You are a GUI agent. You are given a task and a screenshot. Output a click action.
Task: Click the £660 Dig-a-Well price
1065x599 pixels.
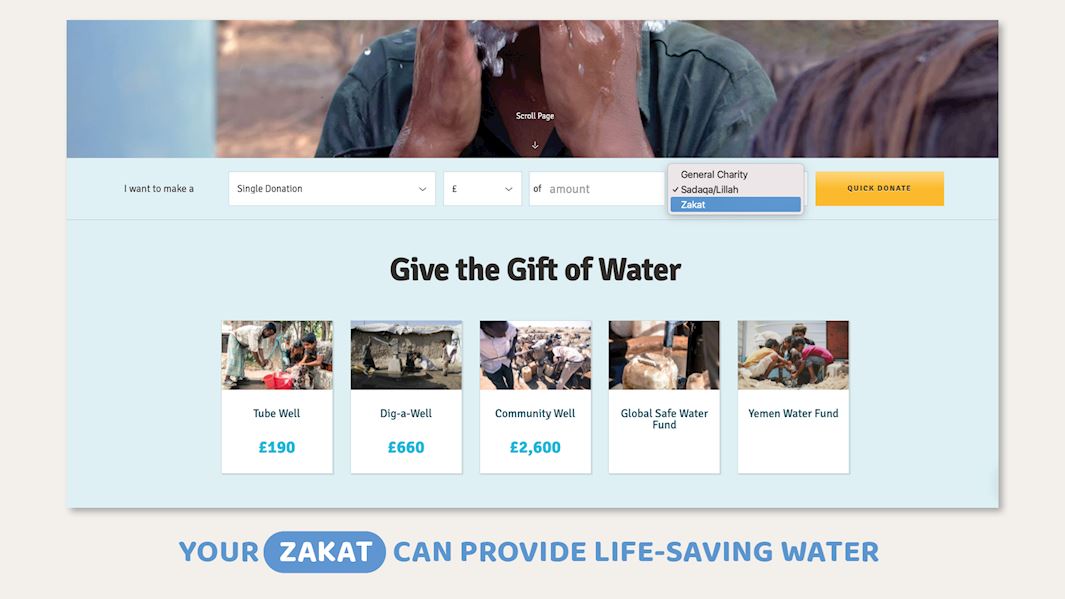click(x=406, y=447)
